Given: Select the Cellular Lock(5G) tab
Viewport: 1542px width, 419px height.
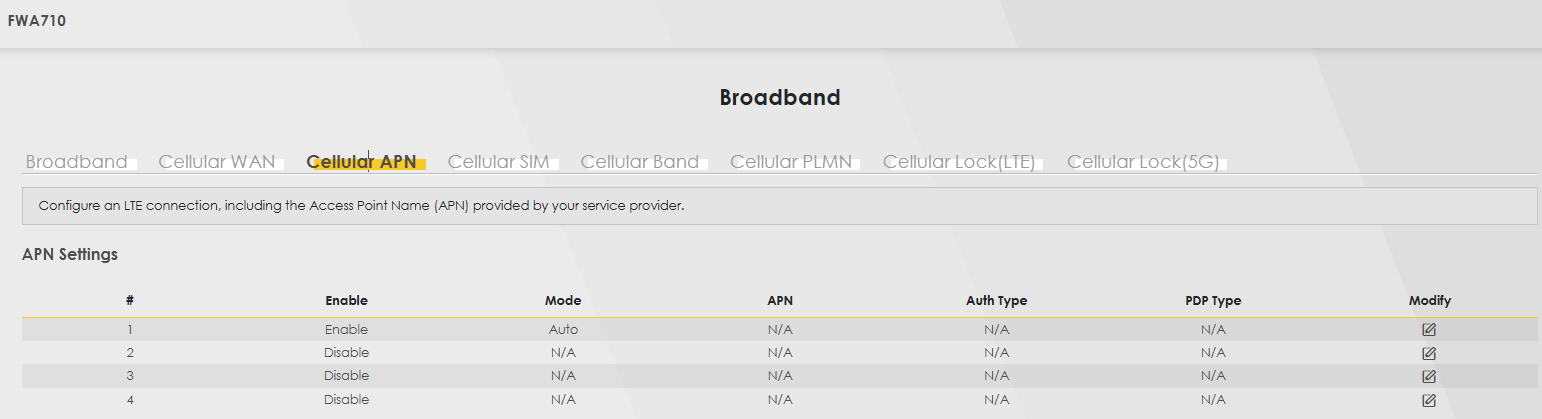Looking at the screenshot, I should pos(1143,162).
